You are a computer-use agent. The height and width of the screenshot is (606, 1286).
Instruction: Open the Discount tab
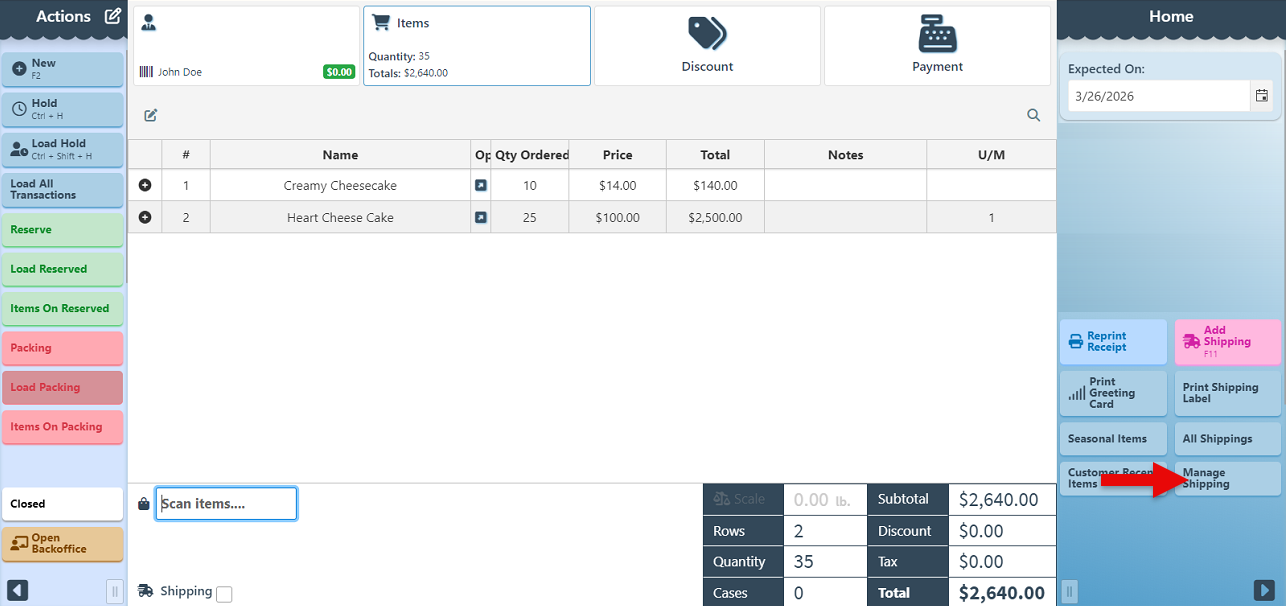tap(707, 46)
